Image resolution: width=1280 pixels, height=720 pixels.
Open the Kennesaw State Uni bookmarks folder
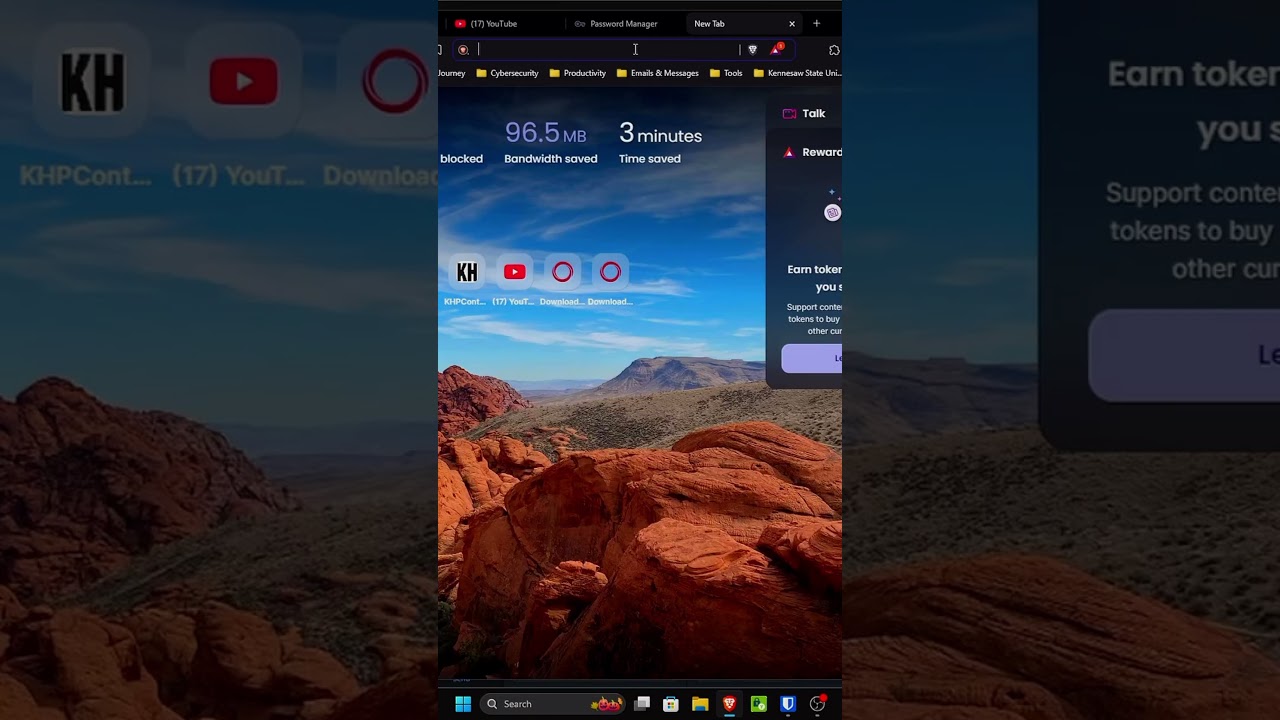coord(797,73)
